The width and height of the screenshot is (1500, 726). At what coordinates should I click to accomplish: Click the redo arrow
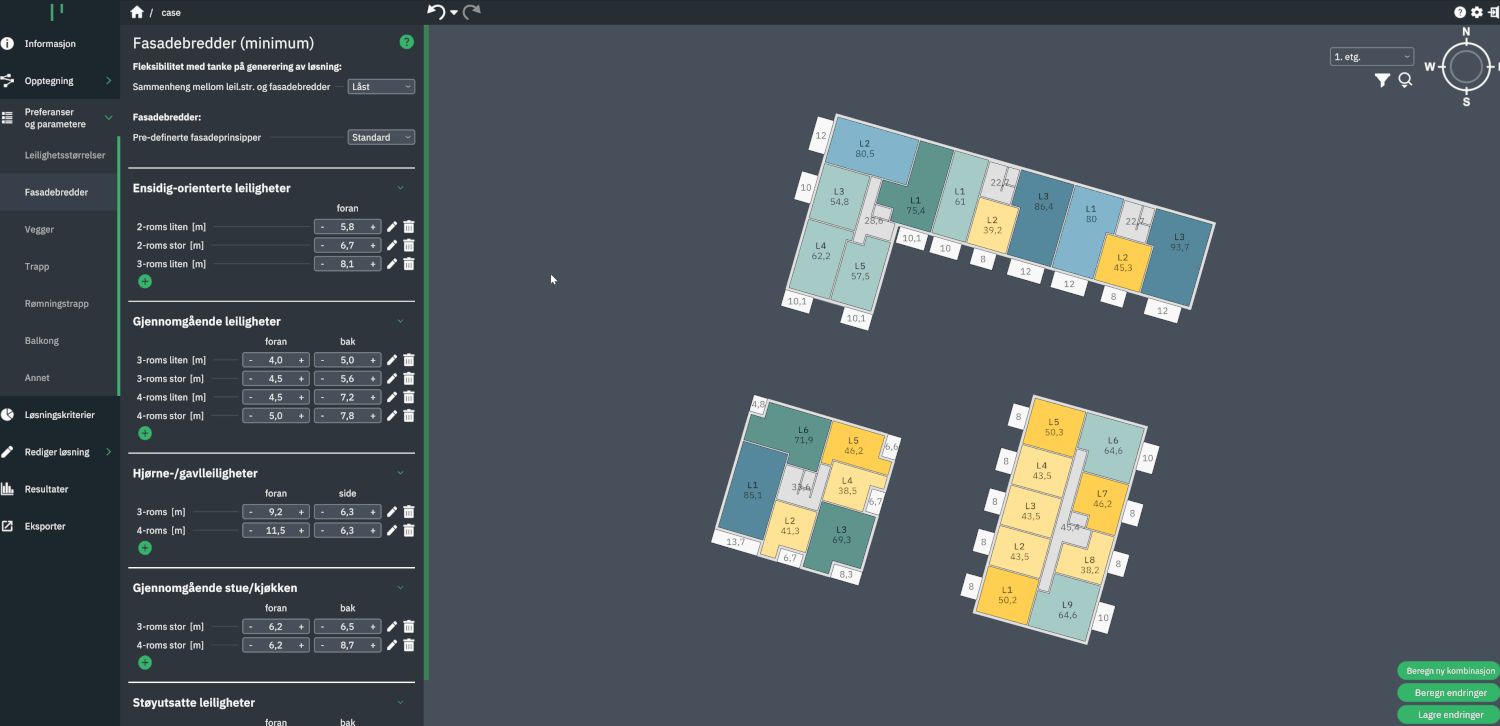472,11
